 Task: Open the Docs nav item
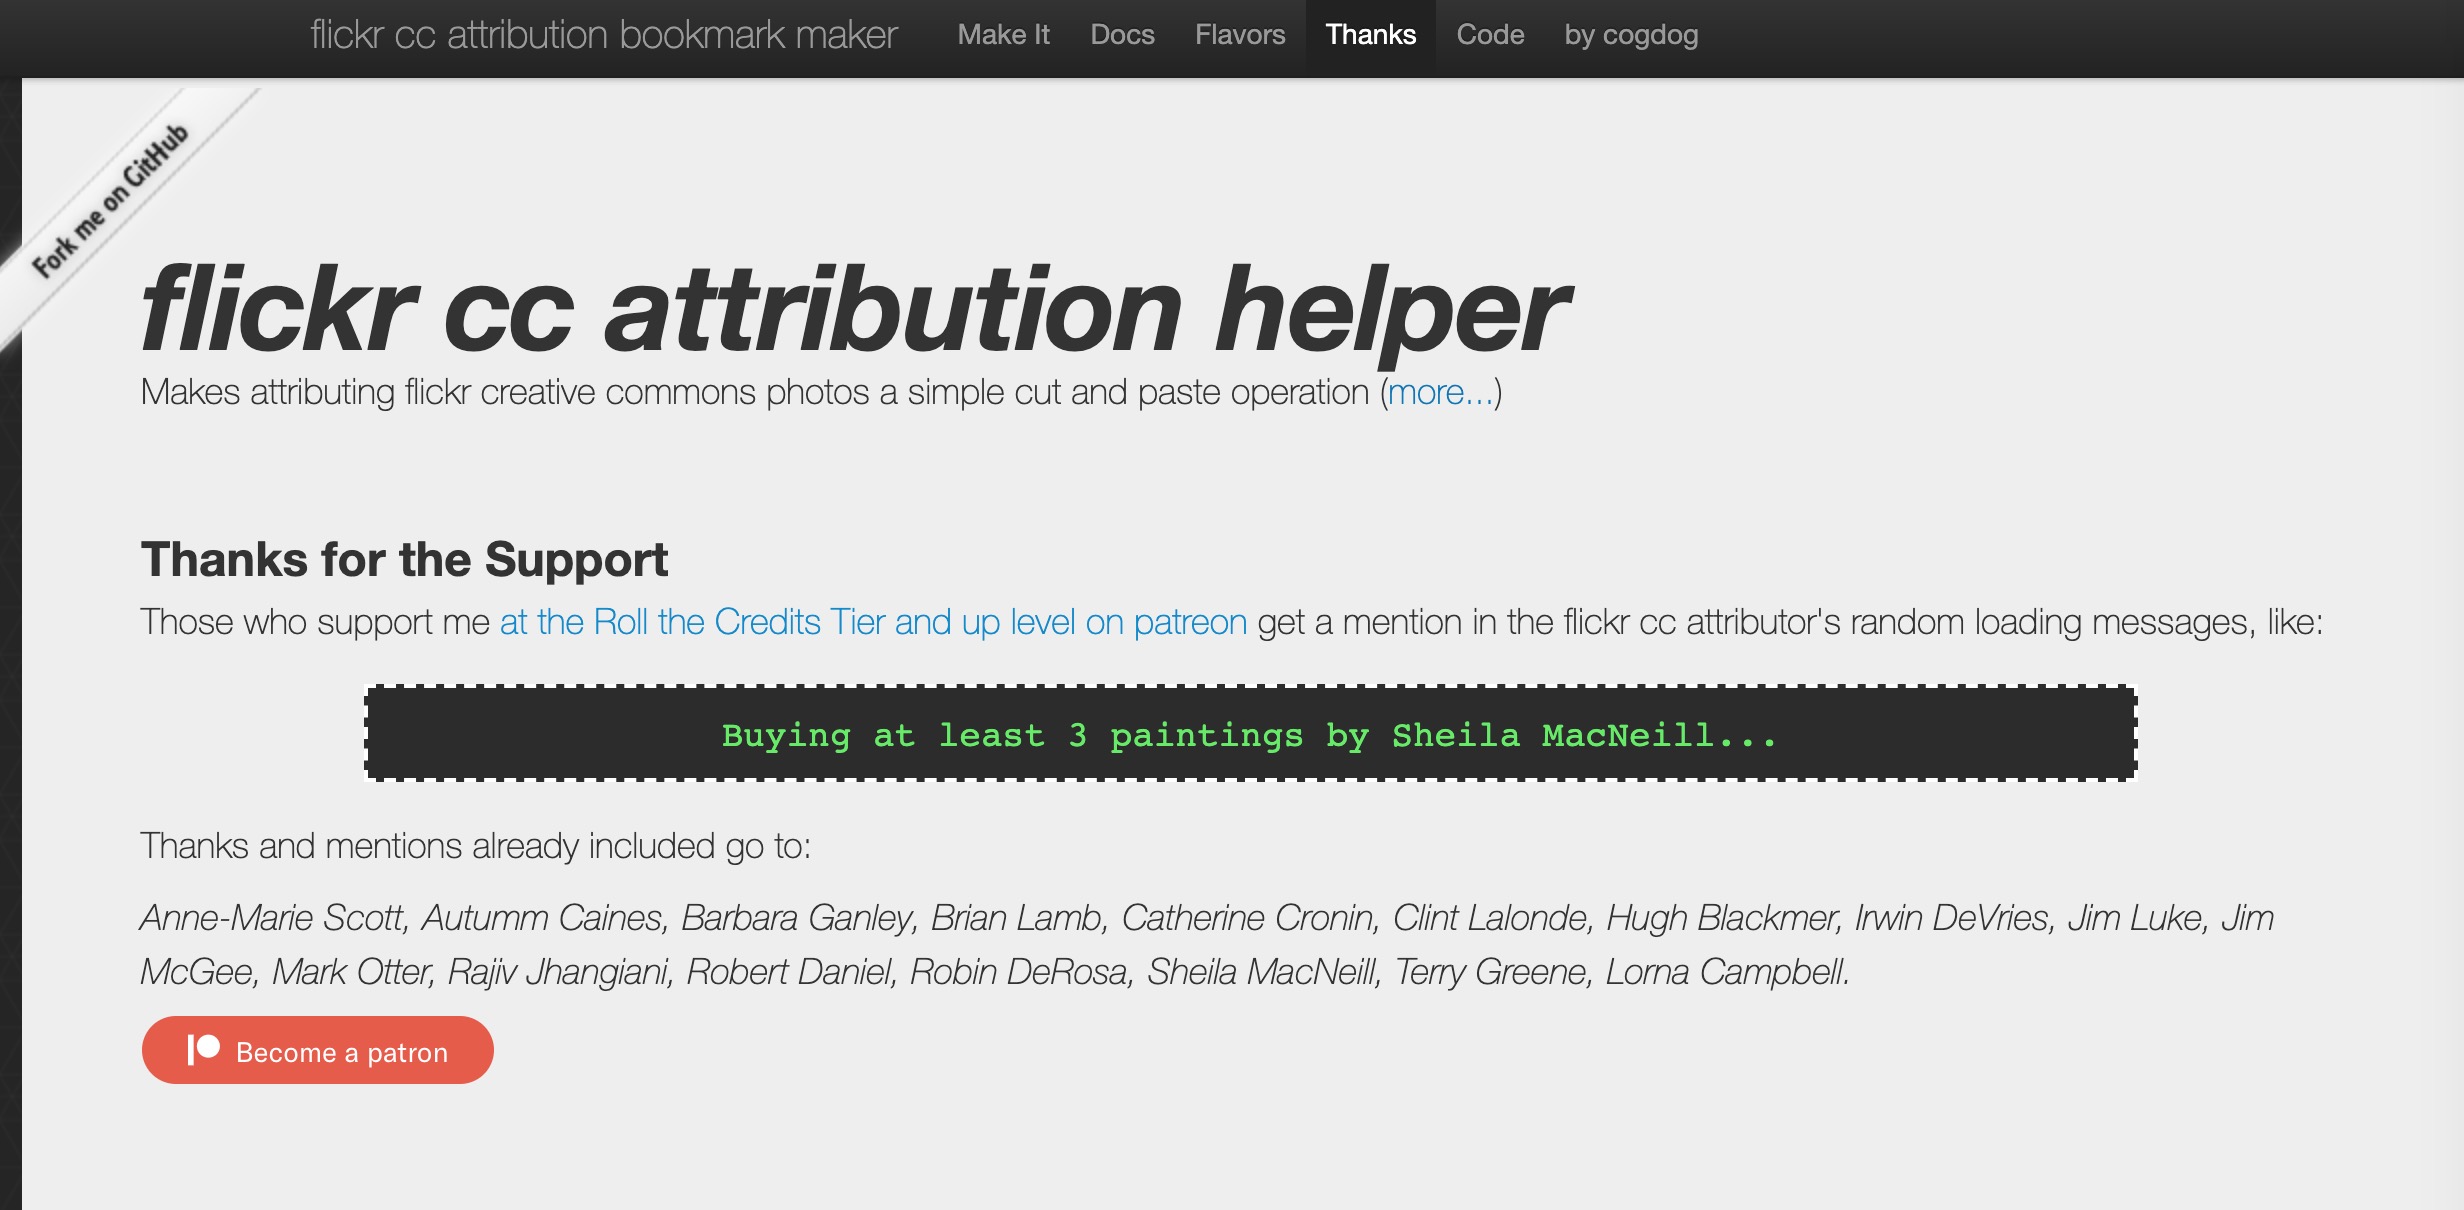pyautogui.click(x=1122, y=35)
